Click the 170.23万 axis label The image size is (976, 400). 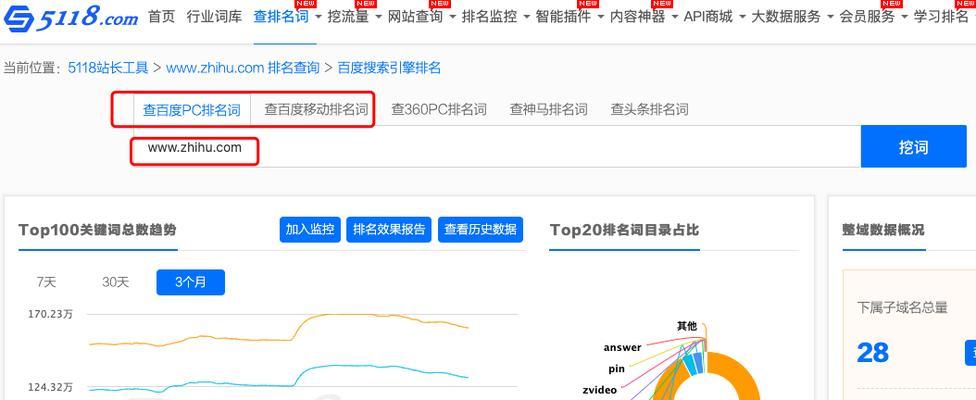(x=50, y=314)
